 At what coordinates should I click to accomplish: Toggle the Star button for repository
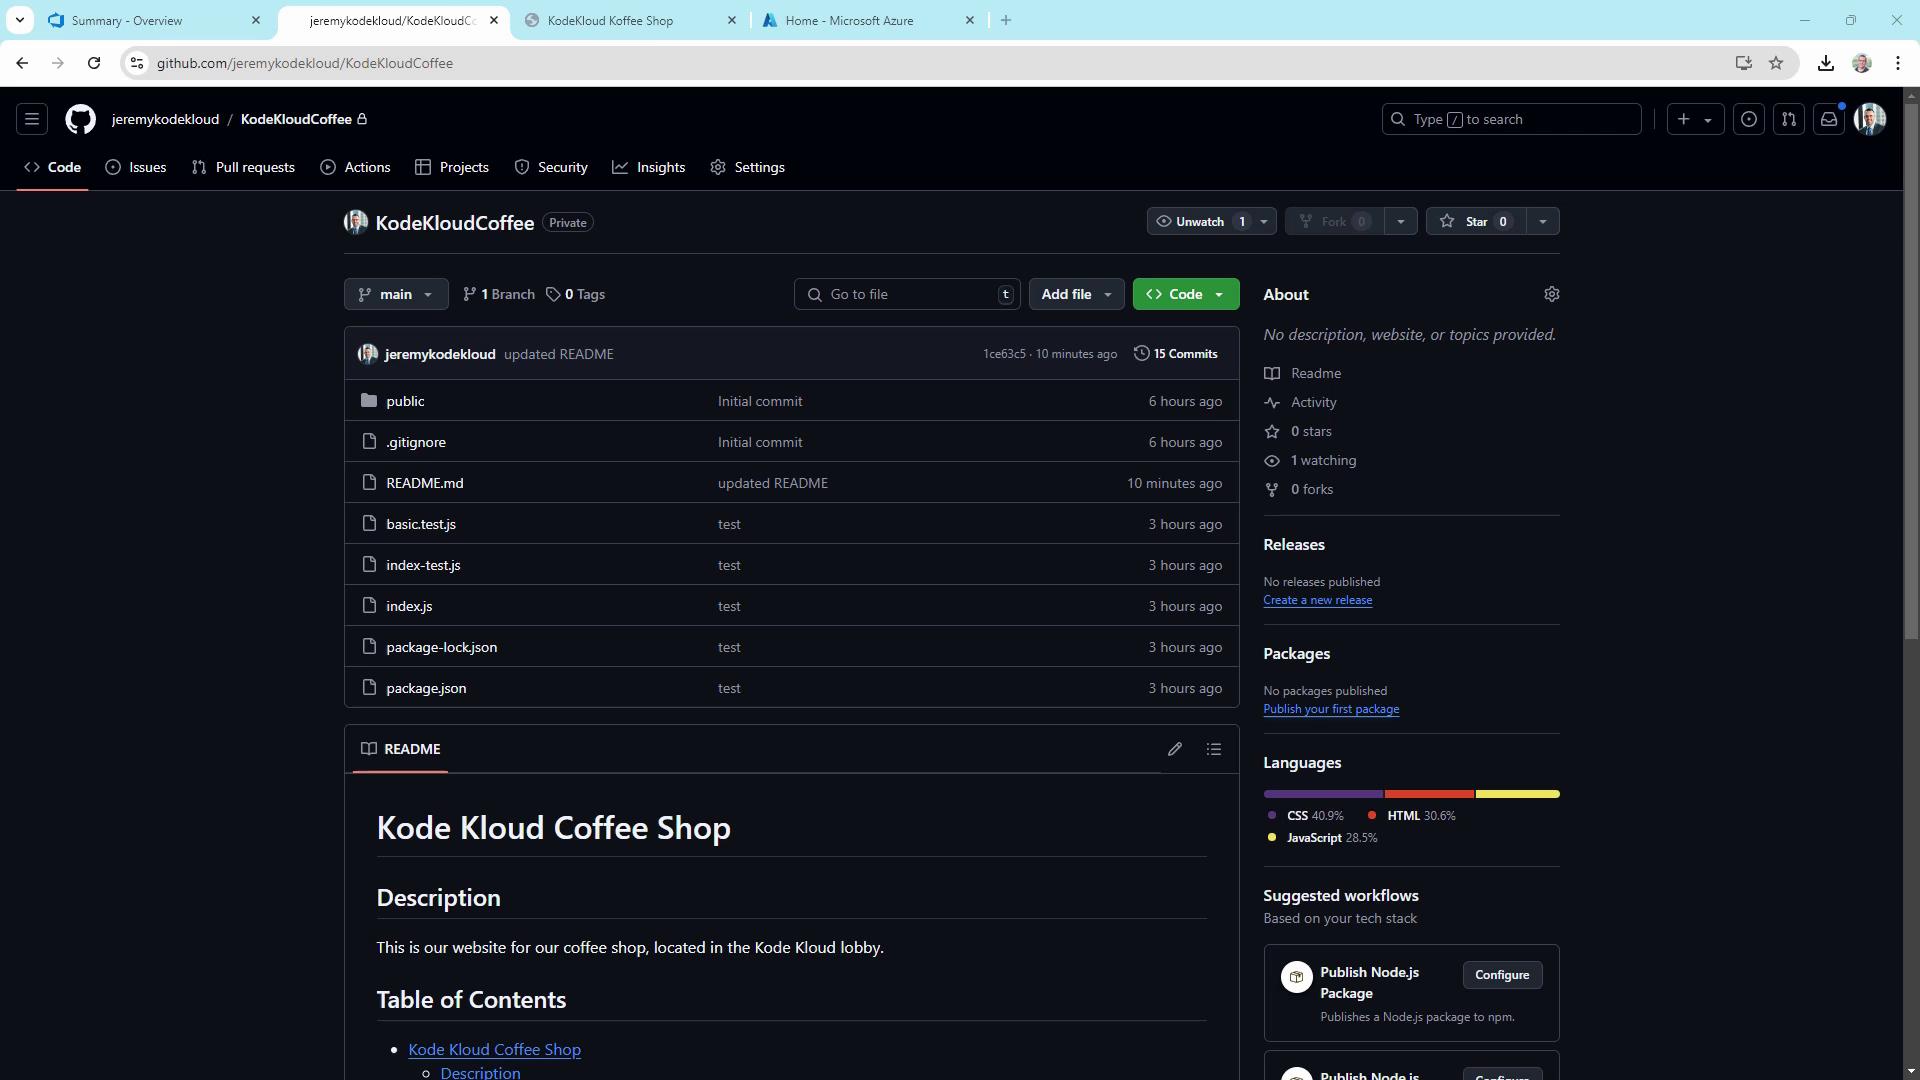1476,222
